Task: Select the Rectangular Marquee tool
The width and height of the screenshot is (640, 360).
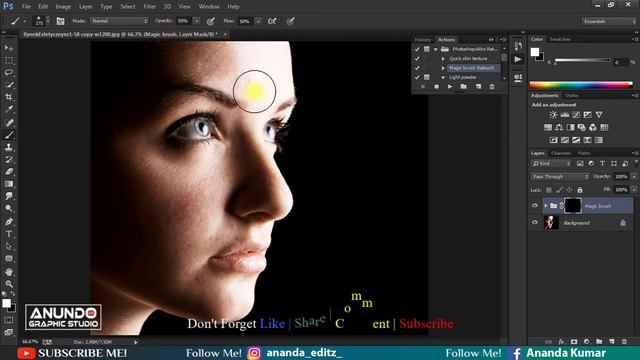Action: pyautogui.click(x=9, y=60)
